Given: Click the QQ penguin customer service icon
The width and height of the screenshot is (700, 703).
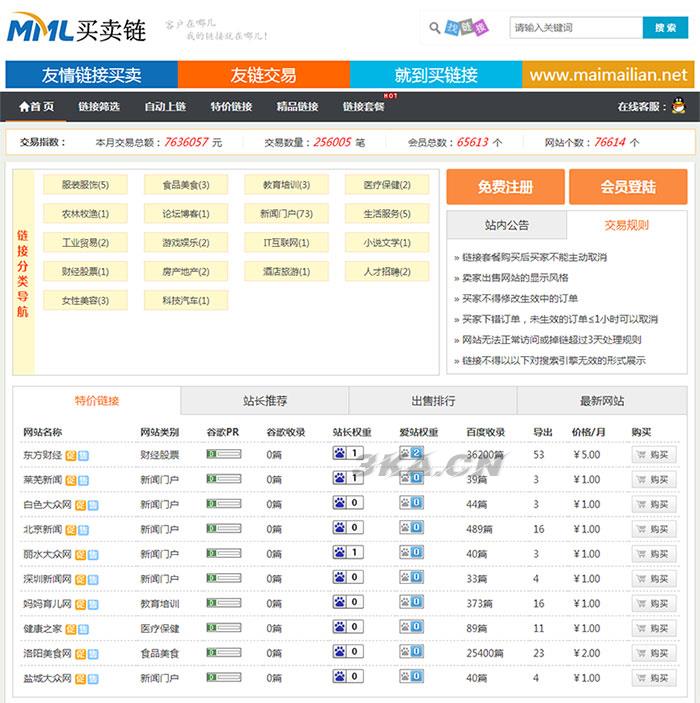Looking at the screenshot, I should point(678,106).
